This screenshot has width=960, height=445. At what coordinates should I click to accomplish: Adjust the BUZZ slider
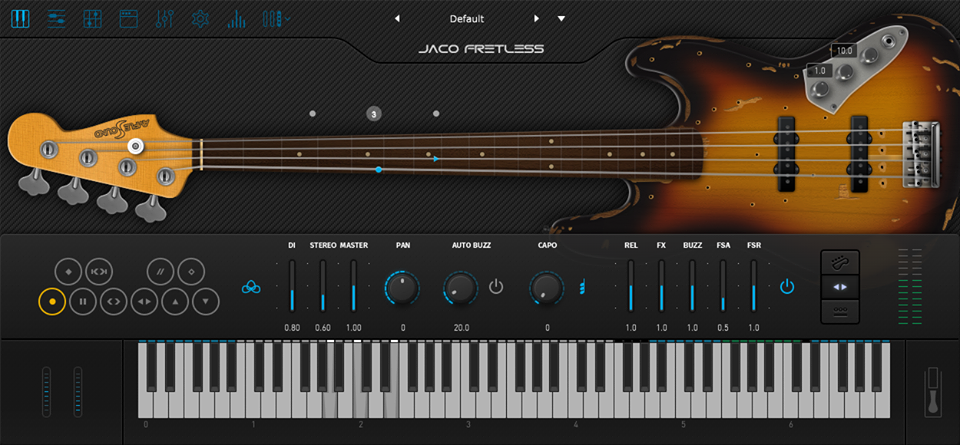(x=692, y=286)
